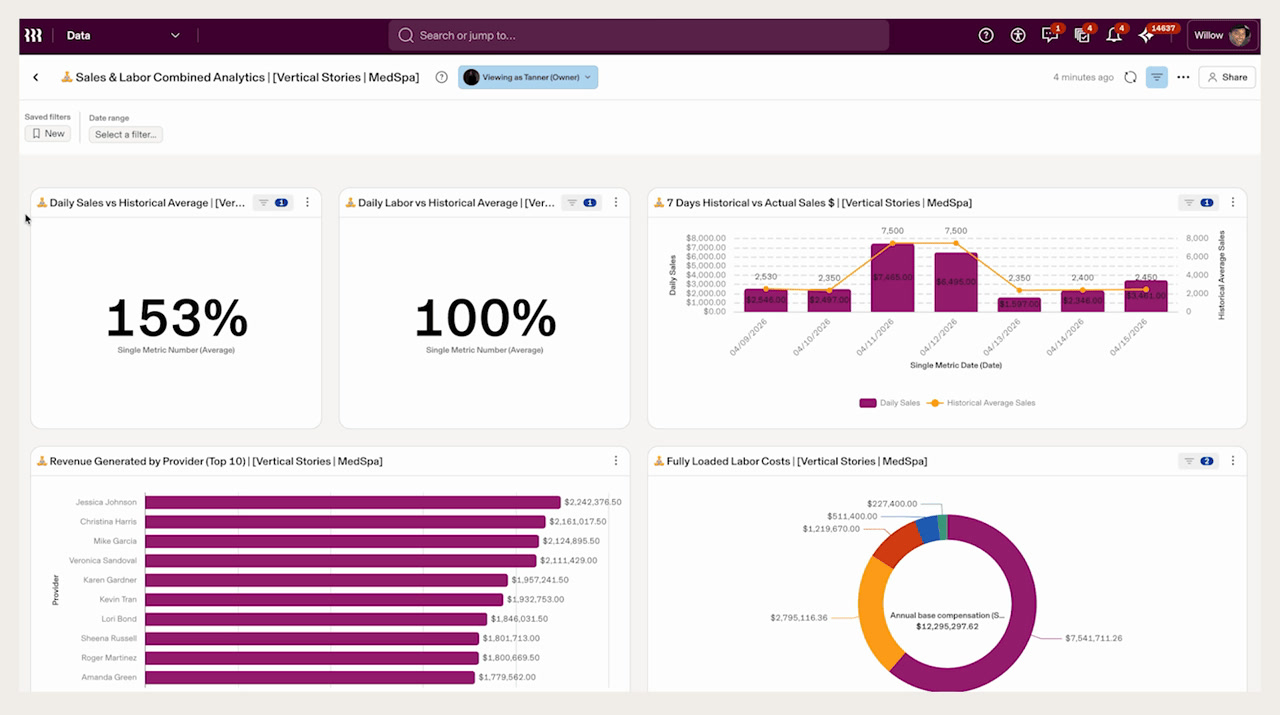Open options menu on 7 Days Historical card
1280x715 pixels.
point(1233,203)
